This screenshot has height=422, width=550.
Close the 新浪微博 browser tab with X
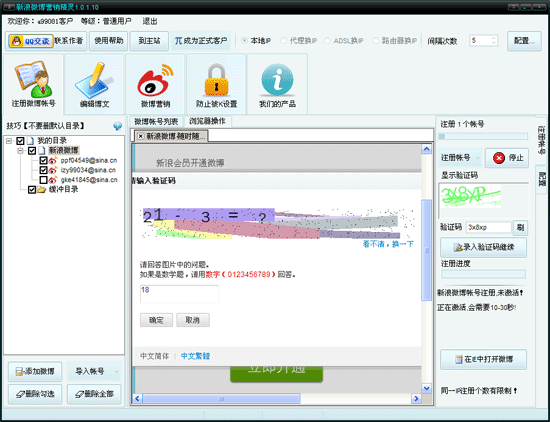(140, 136)
